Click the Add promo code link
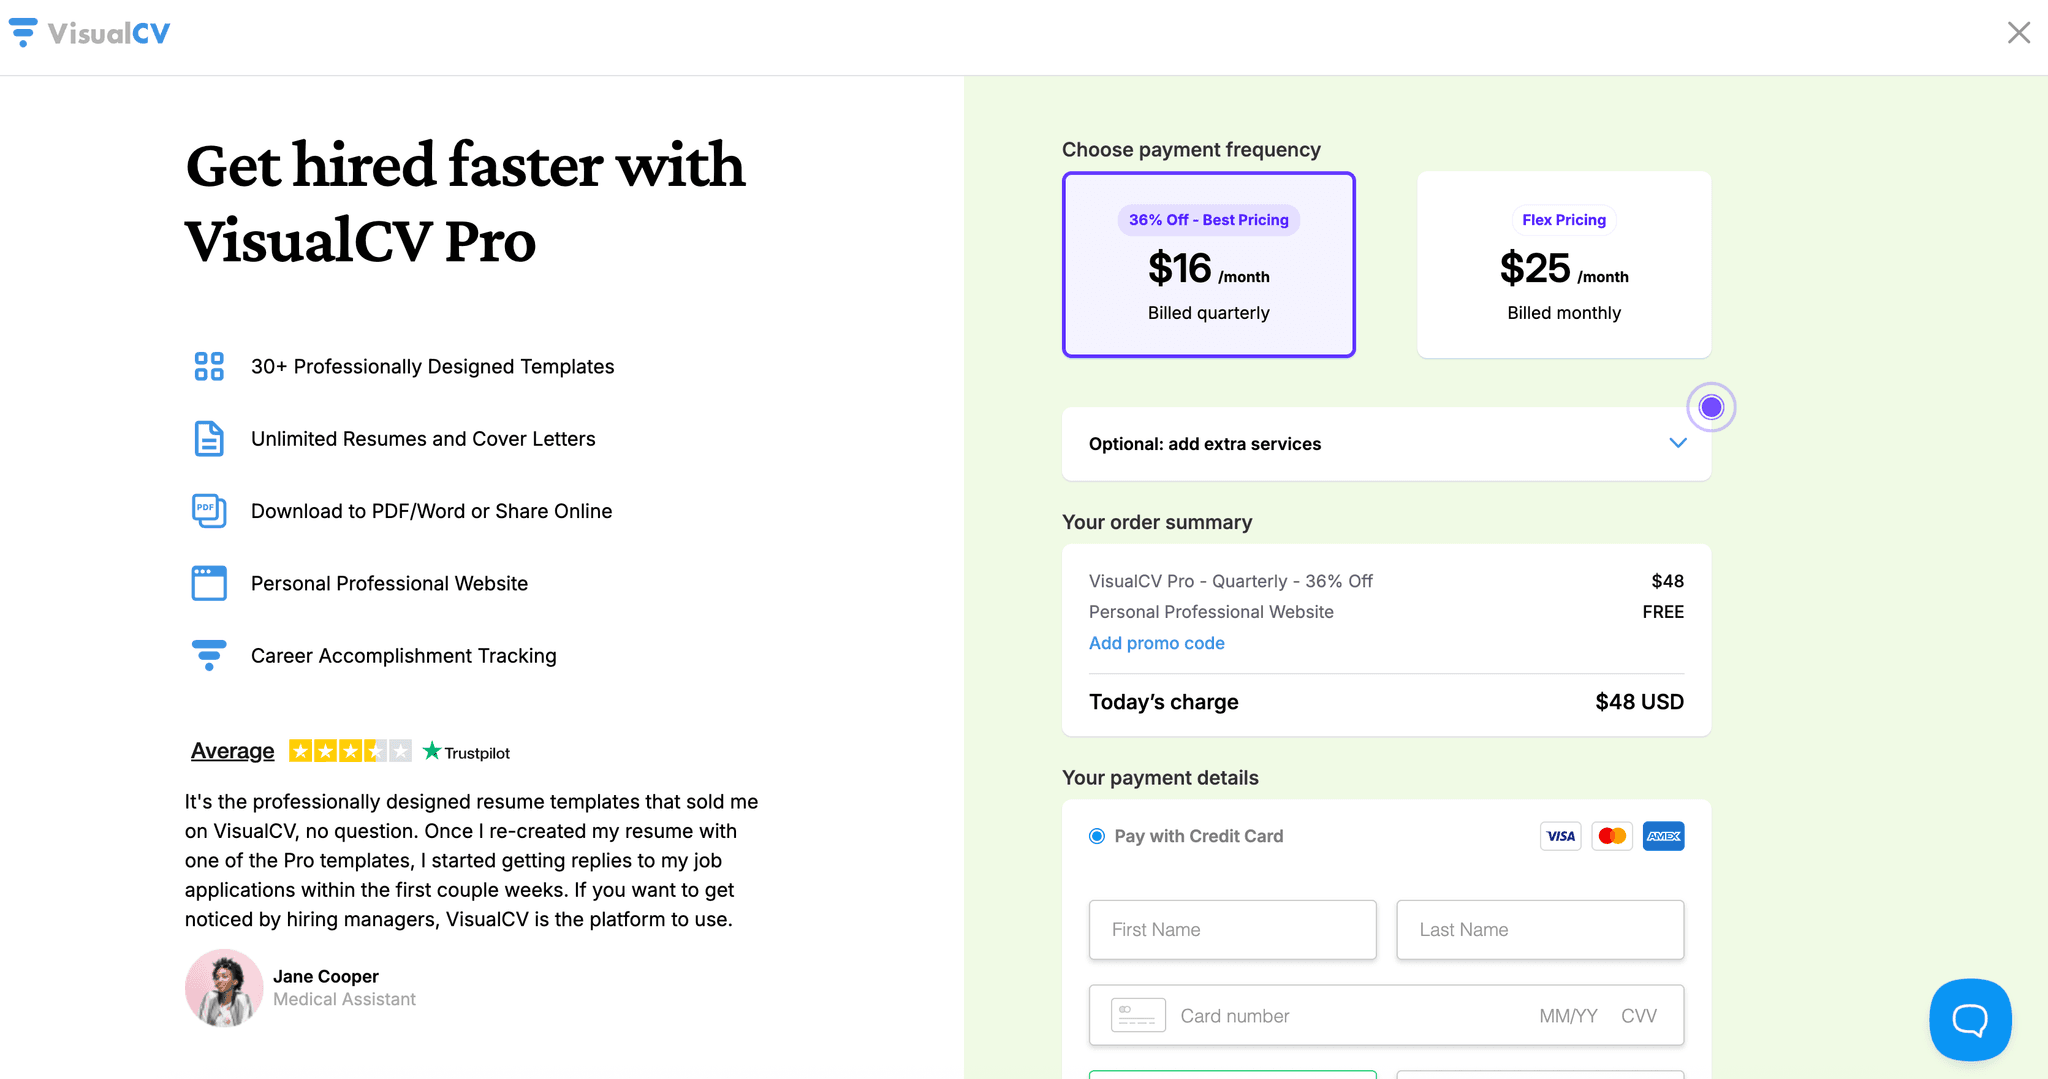 (x=1156, y=643)
